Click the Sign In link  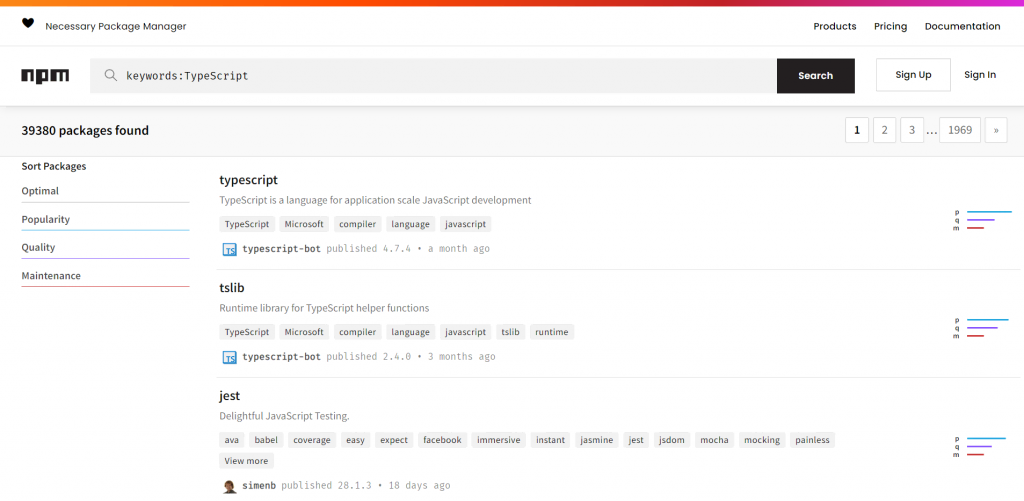coord(980,74)
